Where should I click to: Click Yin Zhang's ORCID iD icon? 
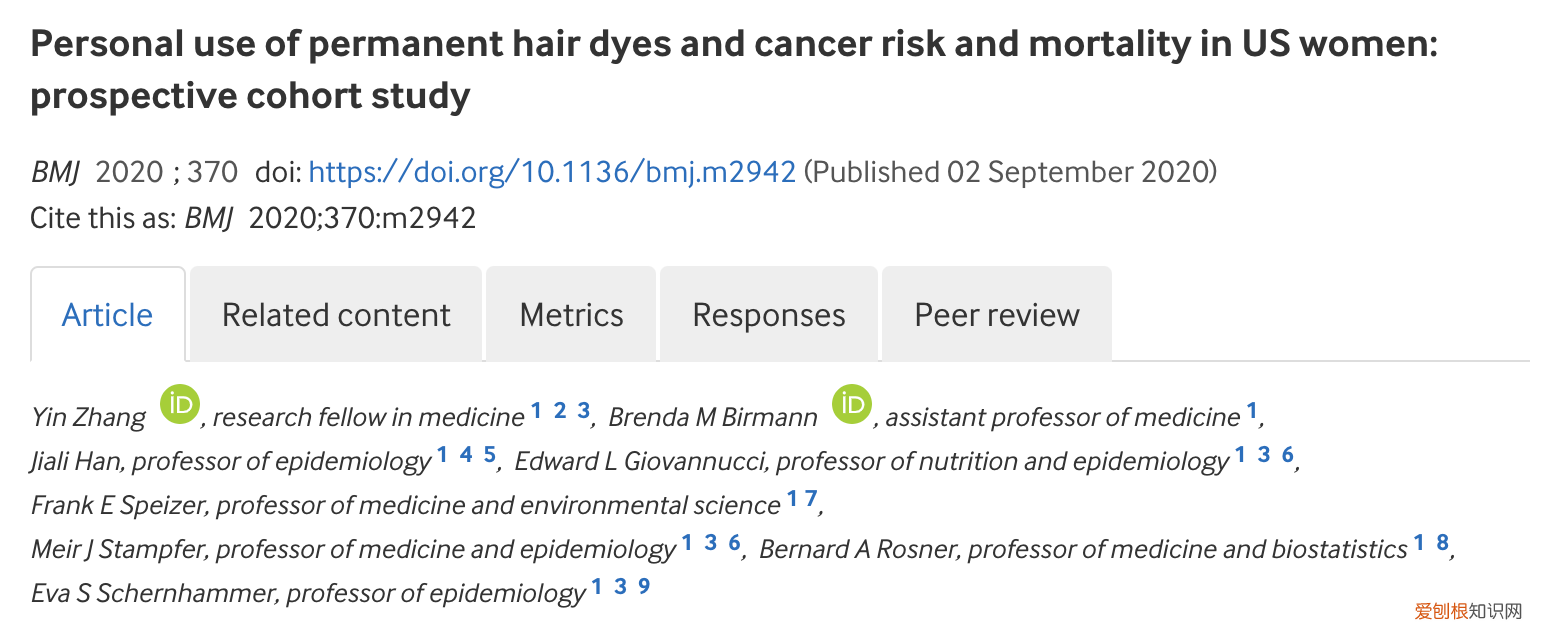[x=180, y=406]
